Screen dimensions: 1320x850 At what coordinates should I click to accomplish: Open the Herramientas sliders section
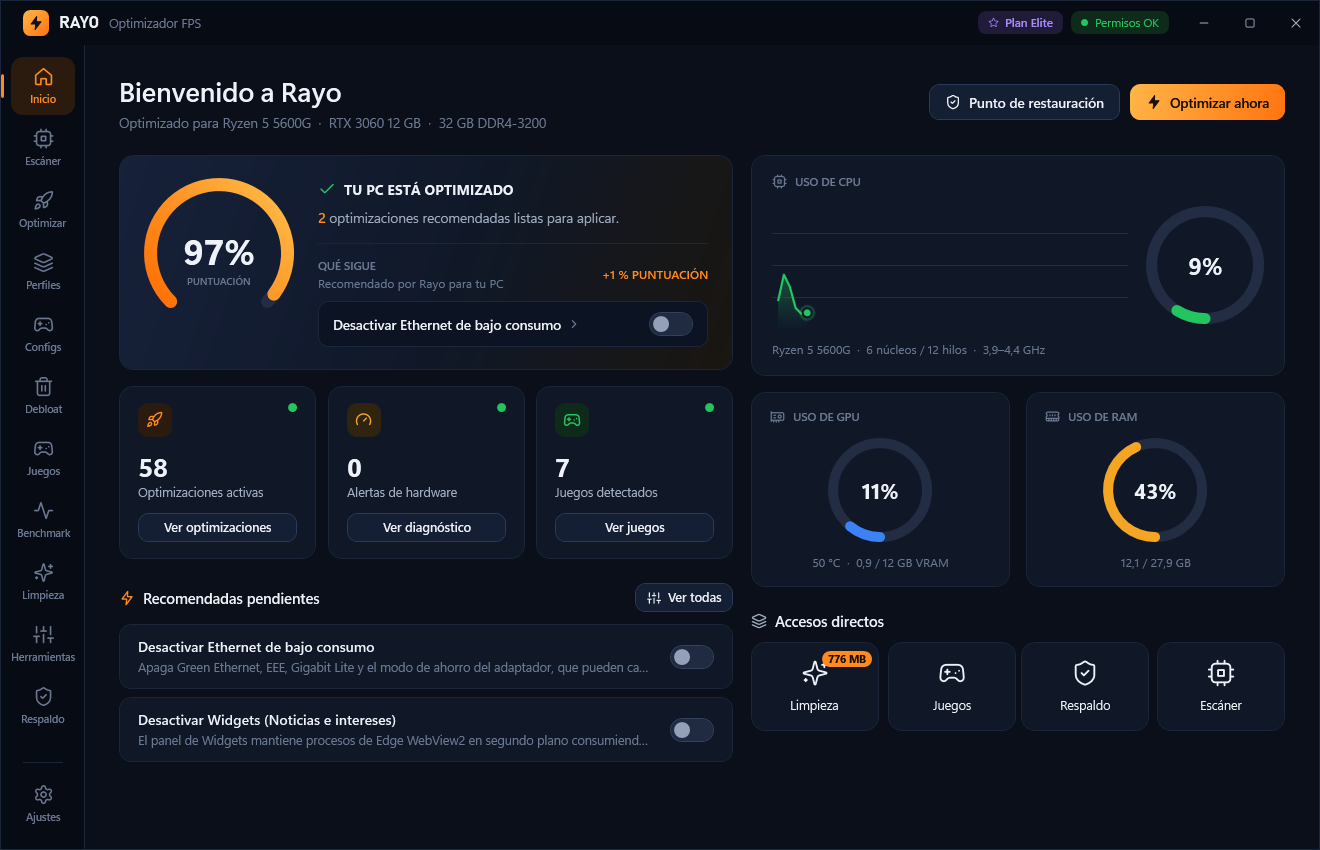(x=43, y=644)
